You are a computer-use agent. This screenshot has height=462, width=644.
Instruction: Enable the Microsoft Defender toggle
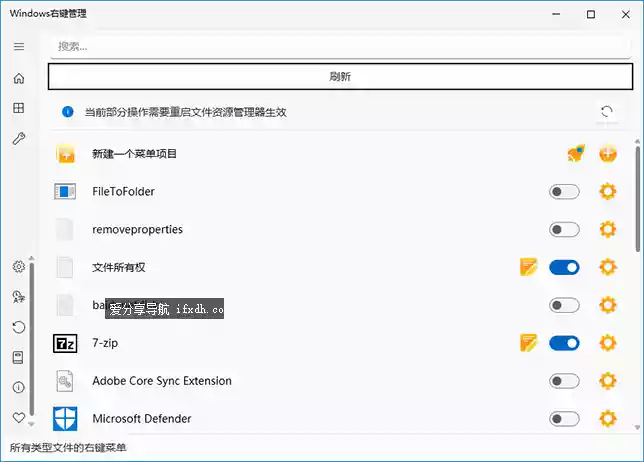pos(564,419)
